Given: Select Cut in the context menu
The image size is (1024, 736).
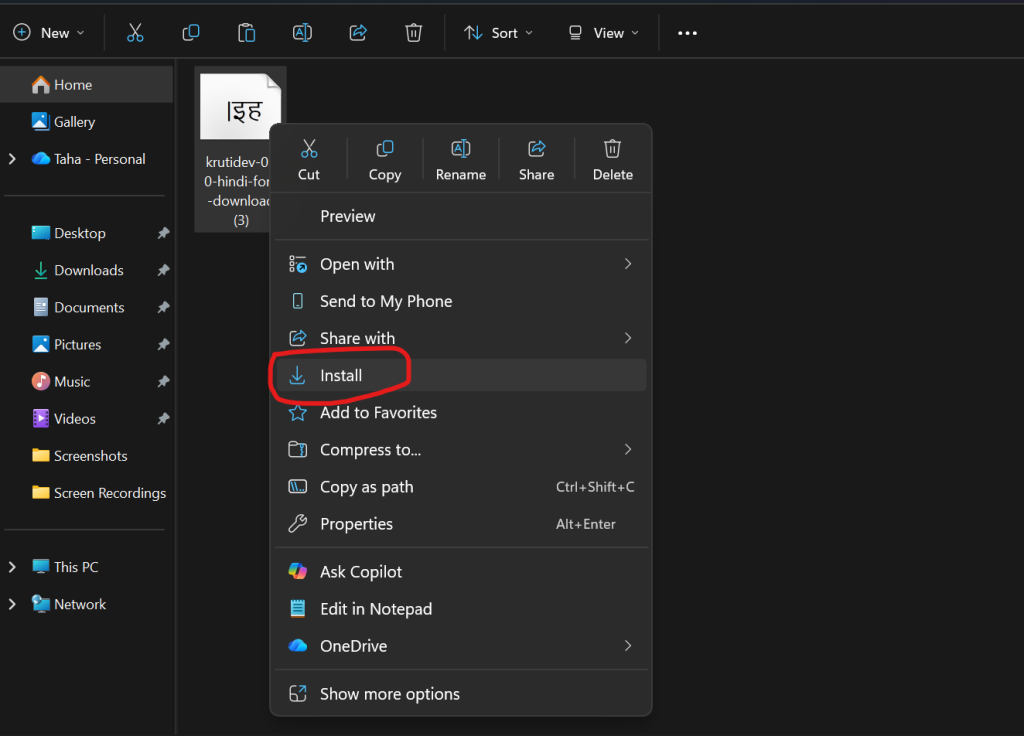Looking at the screenshot, I should point(309,159).
